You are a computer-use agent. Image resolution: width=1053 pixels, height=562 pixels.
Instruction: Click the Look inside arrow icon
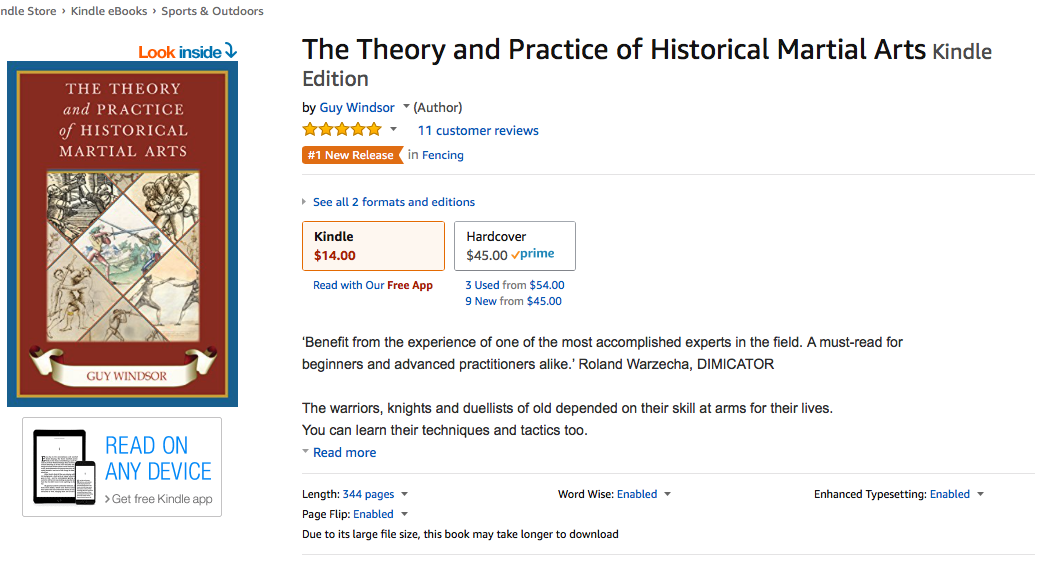click(x=231, y=51)
